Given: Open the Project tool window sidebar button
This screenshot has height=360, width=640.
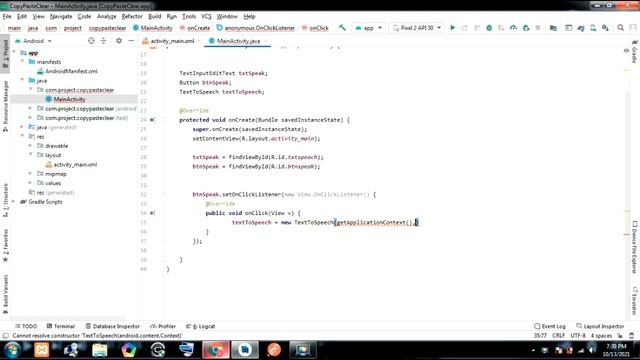Looking at the screenshot, I should (5, 53).
